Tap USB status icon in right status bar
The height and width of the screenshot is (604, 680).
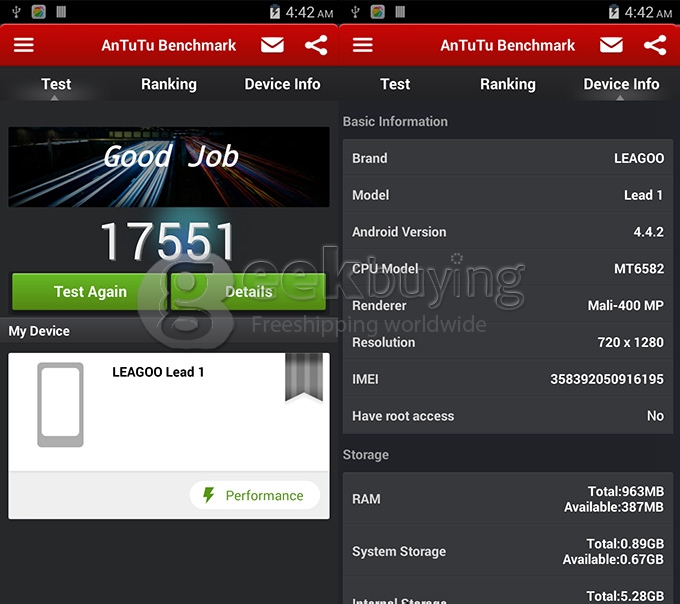click(355, 12)
